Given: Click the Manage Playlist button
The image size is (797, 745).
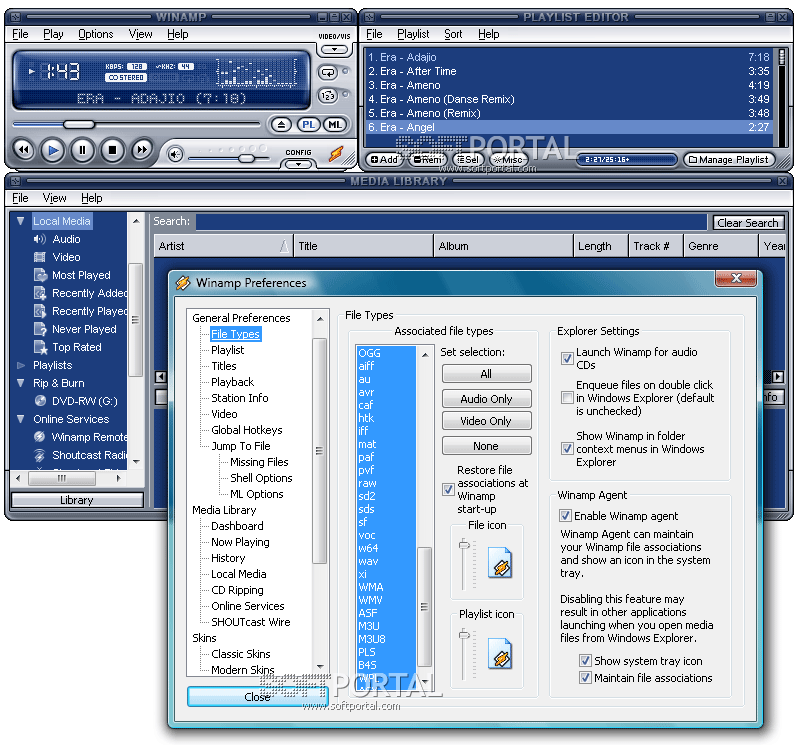Looking at the screenshot, I should 729,160.
